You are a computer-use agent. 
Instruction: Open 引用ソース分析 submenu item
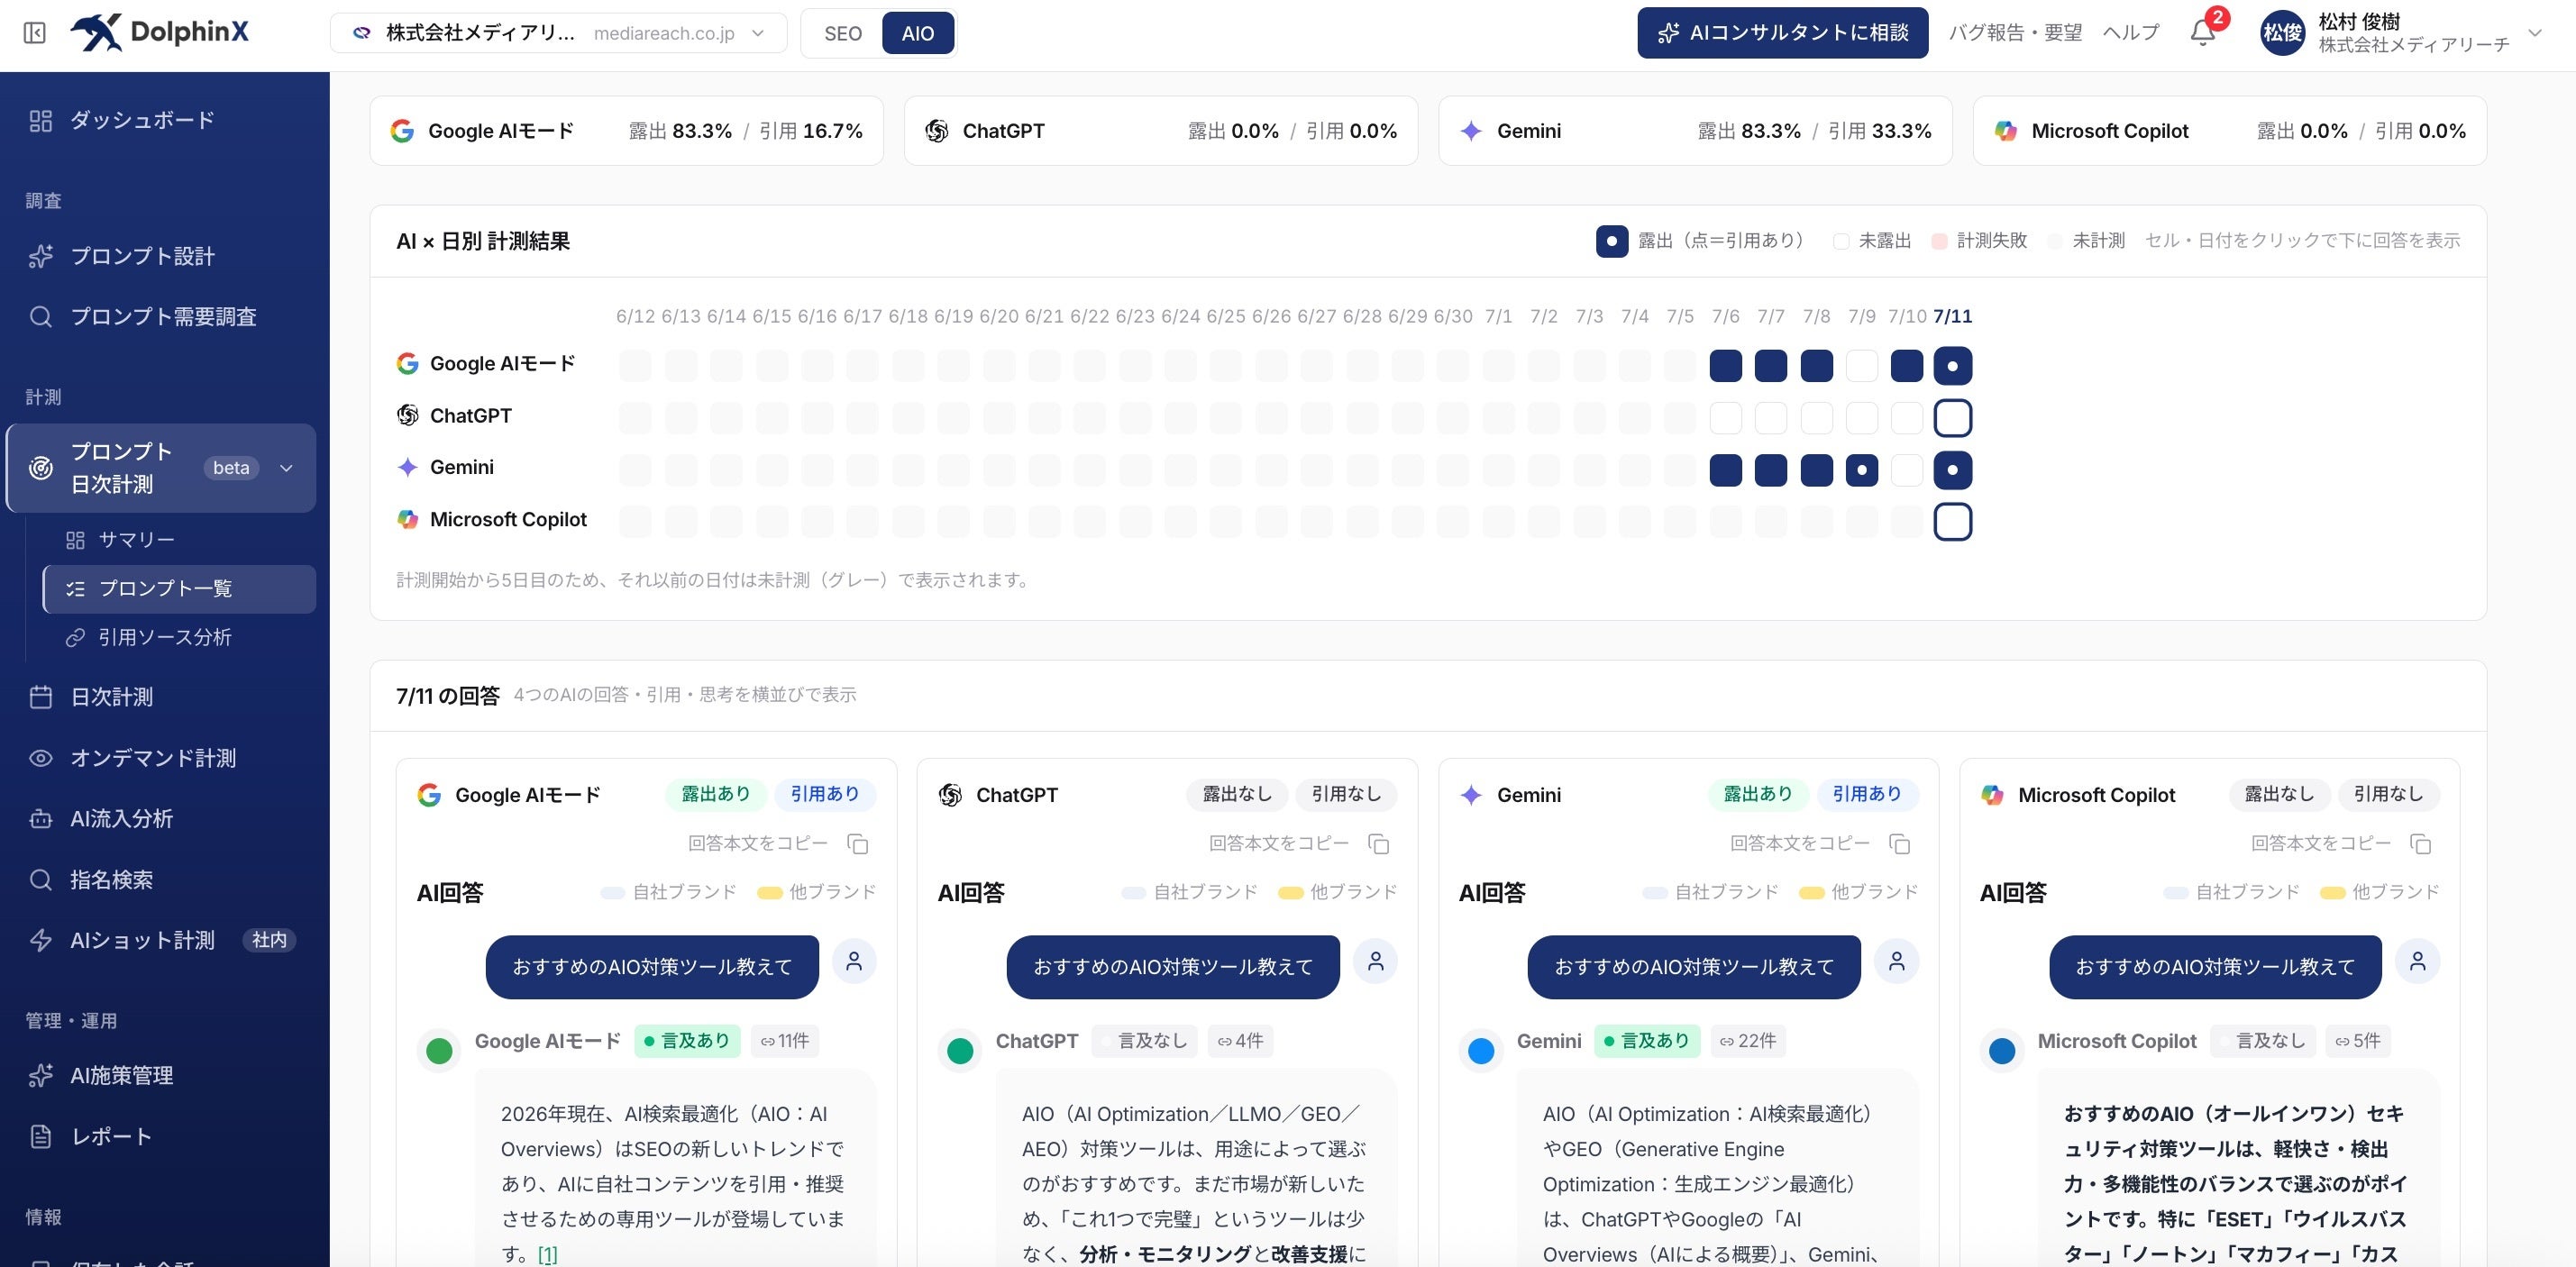[x=180, y=637]
